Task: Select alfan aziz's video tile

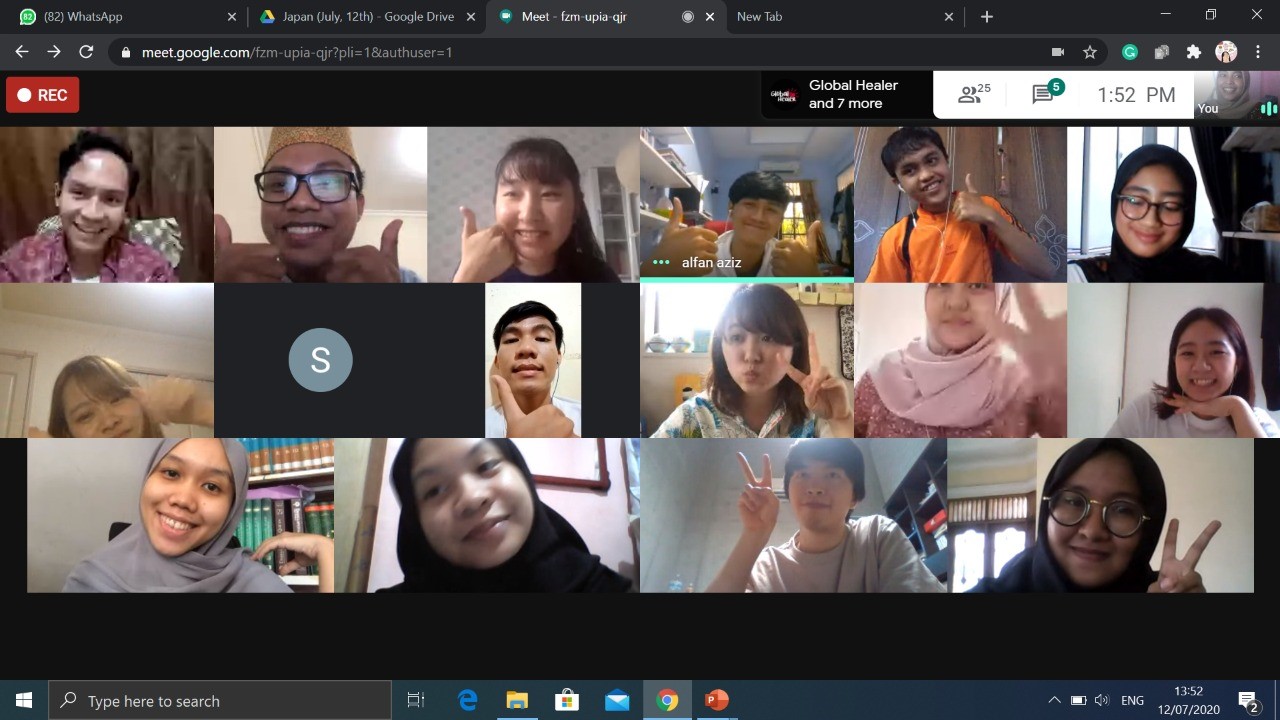Action: pos(747,204)
